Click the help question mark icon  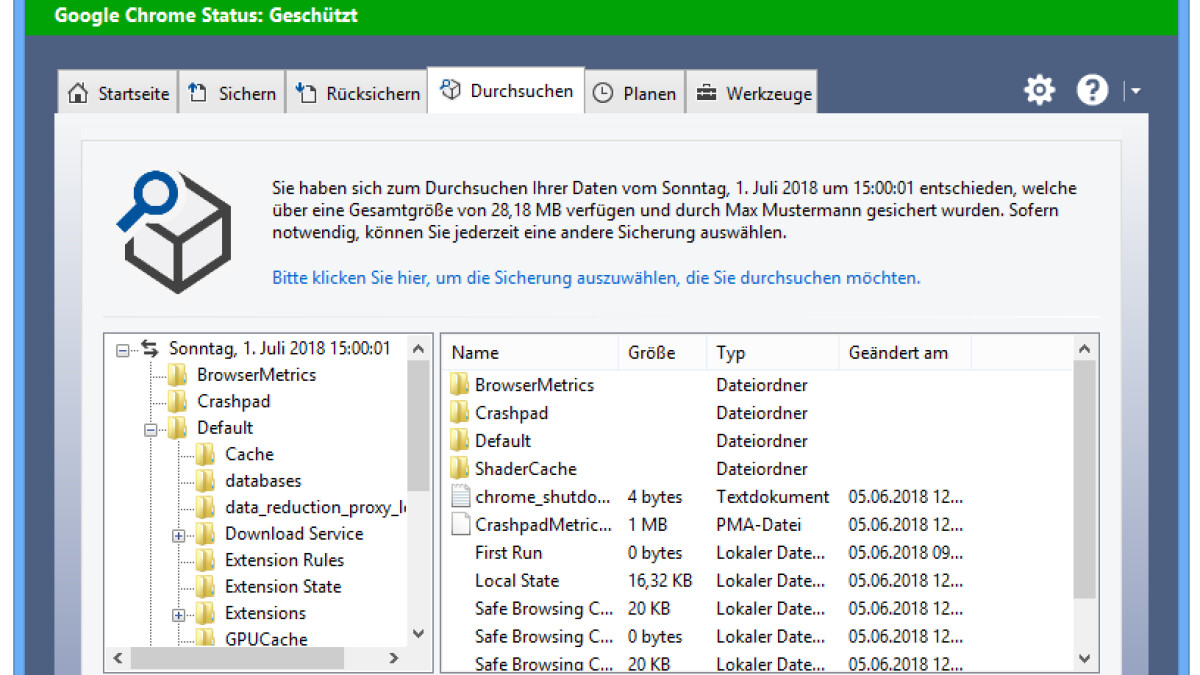point(1092,91)
